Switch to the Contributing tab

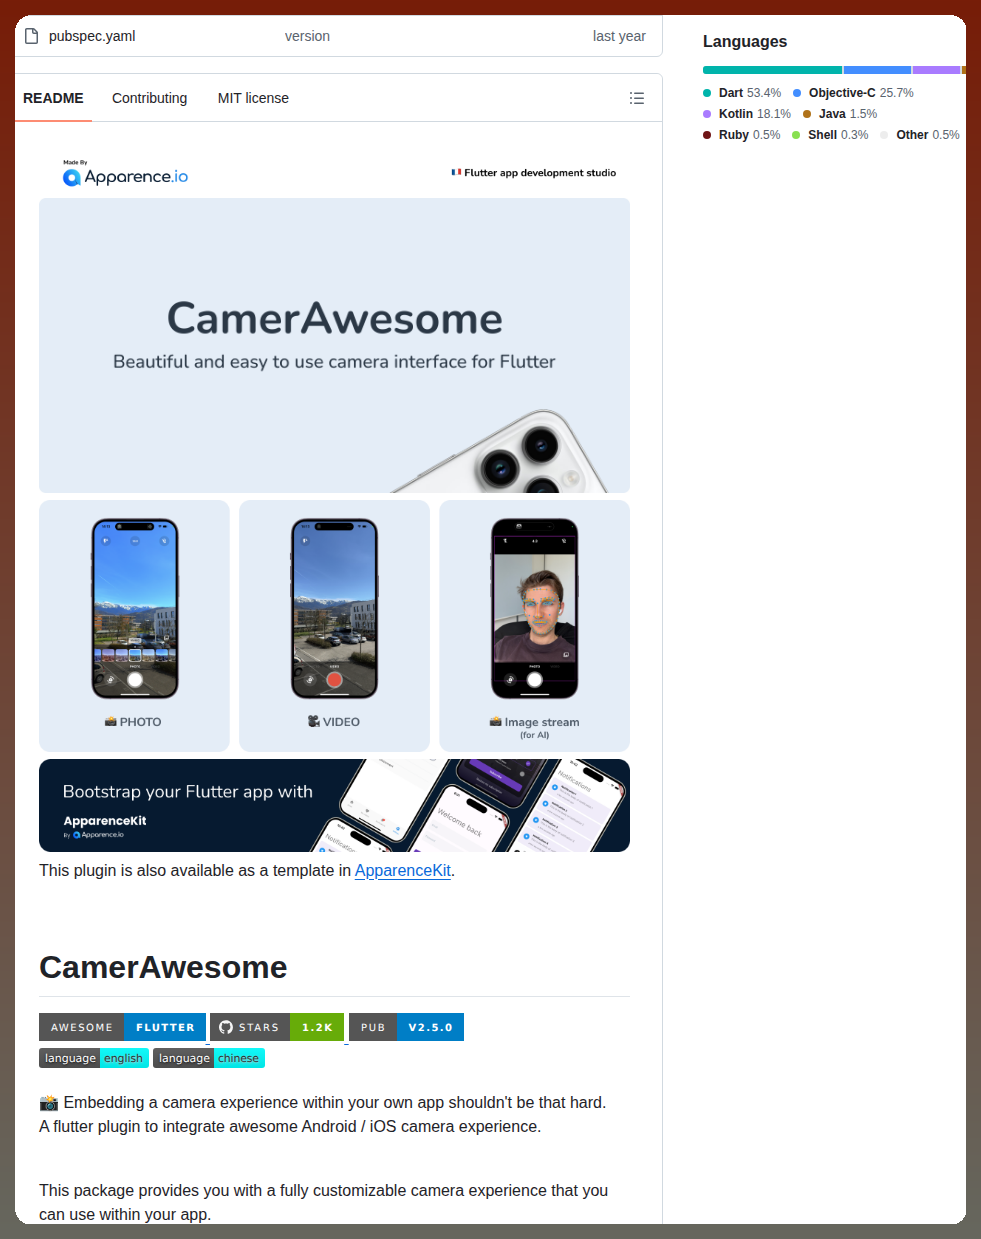[149, 98]
